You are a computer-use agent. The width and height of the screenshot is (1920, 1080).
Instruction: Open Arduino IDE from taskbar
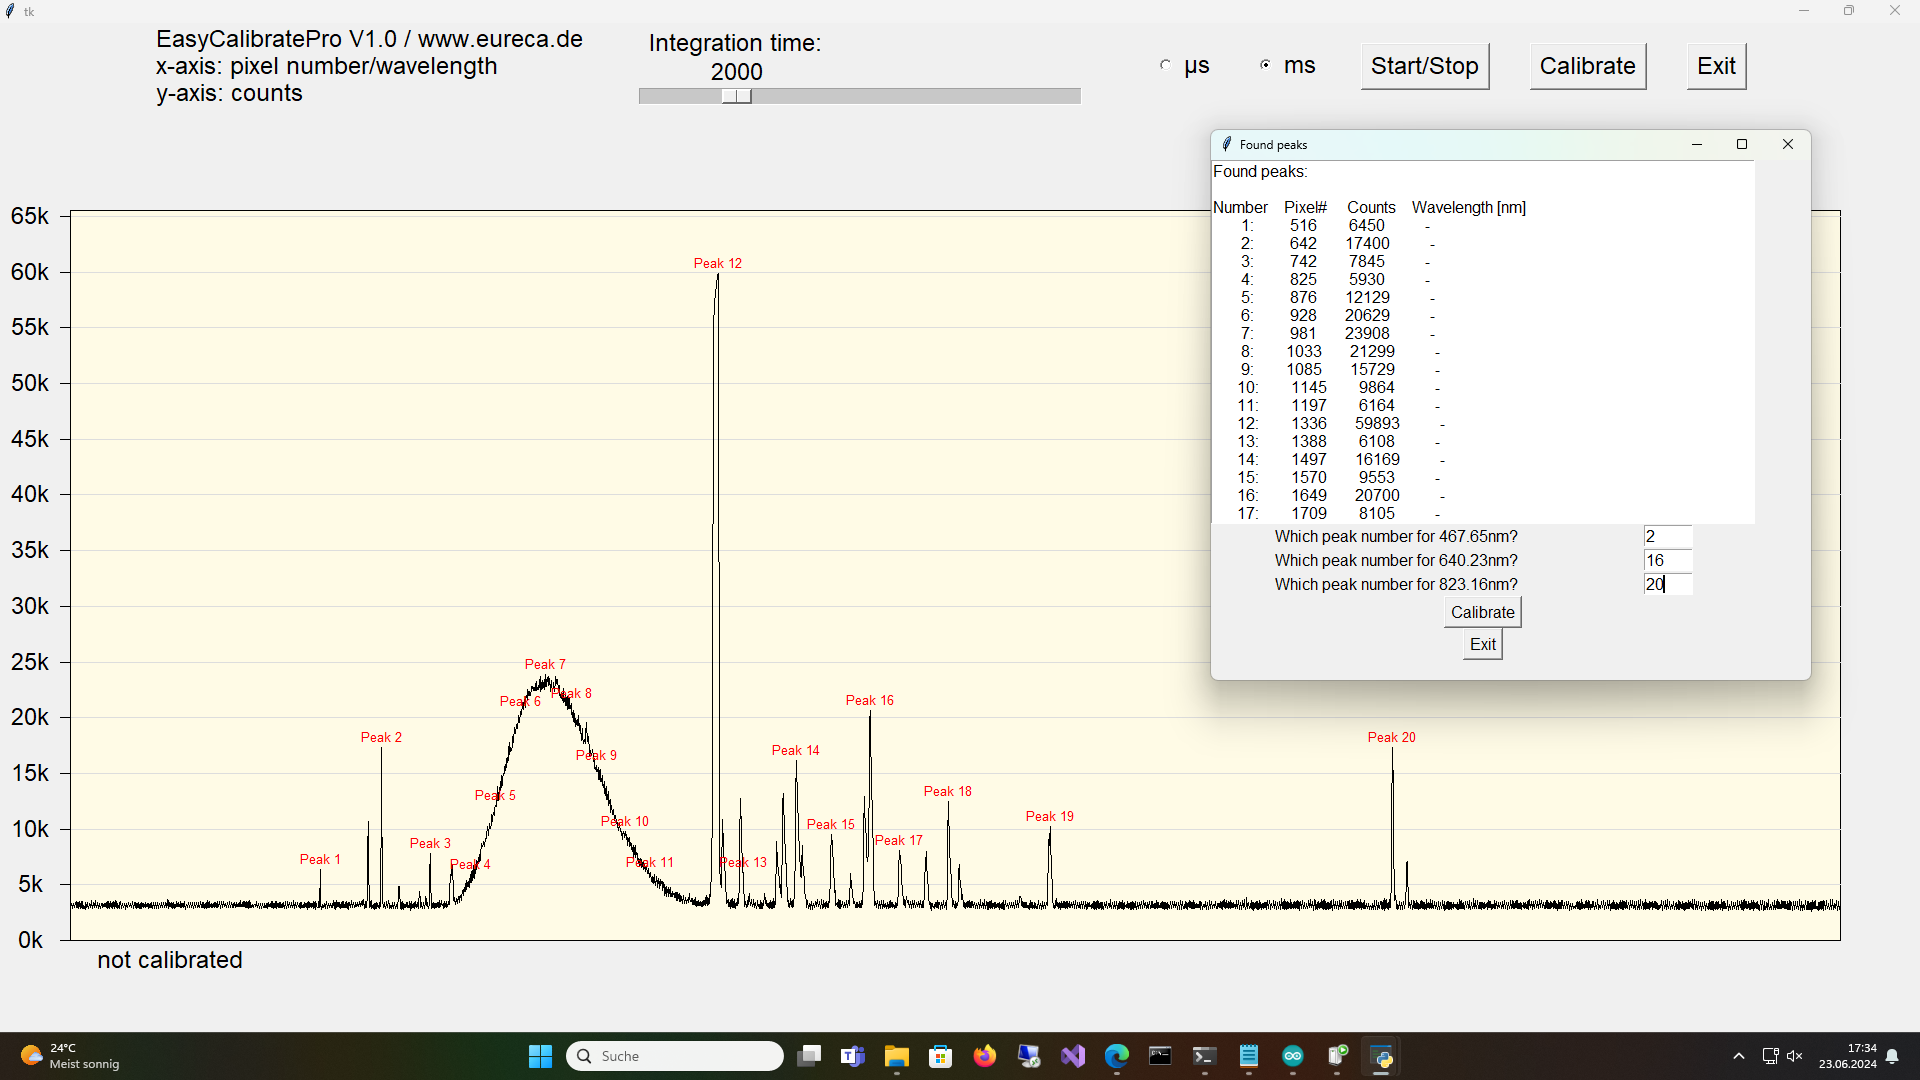pos(1293,1056)
